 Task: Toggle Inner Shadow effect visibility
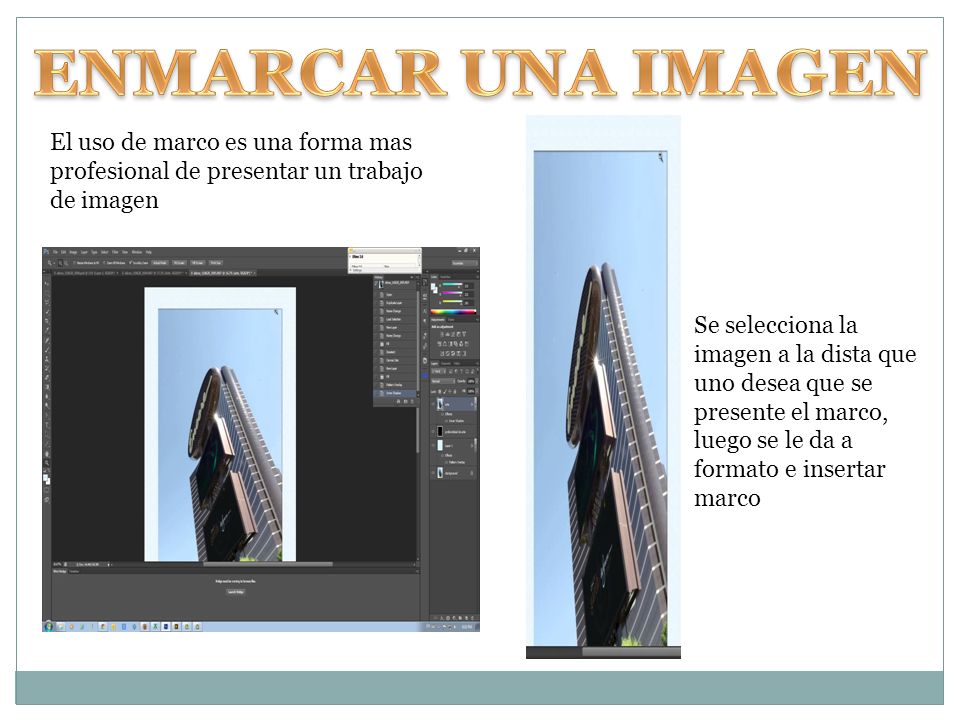446,421
